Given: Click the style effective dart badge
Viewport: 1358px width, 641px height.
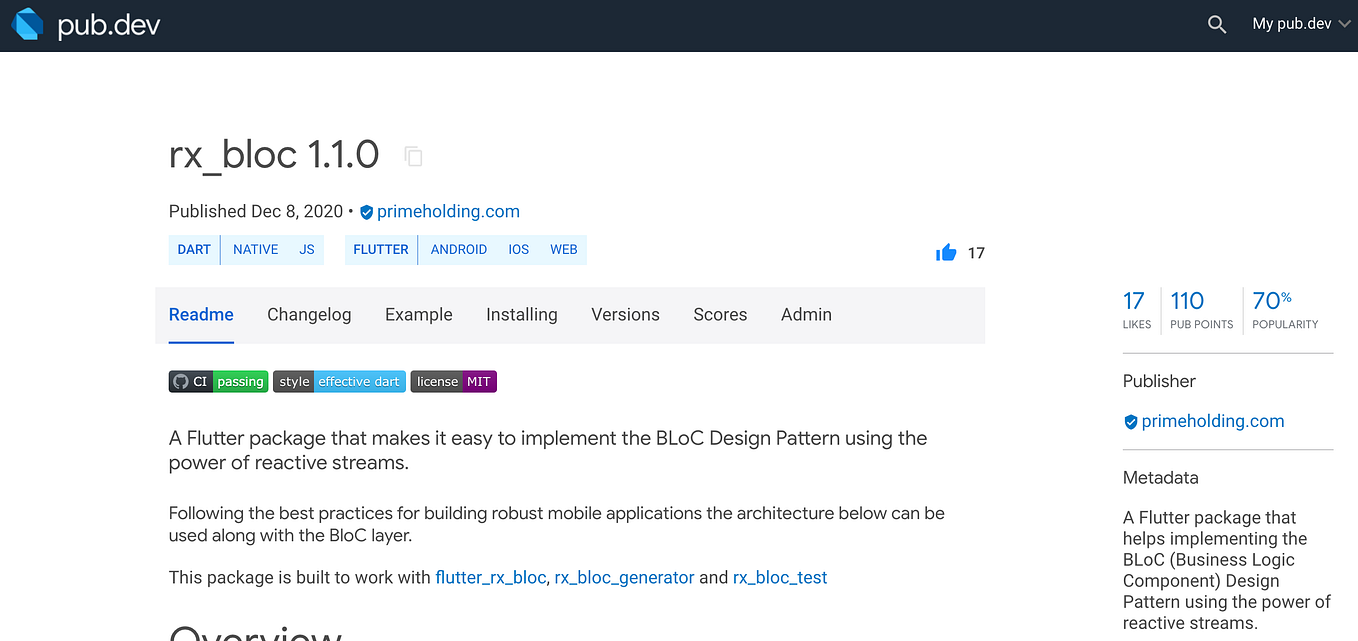Looking at the screenshot, I should (x=339, y=381).
